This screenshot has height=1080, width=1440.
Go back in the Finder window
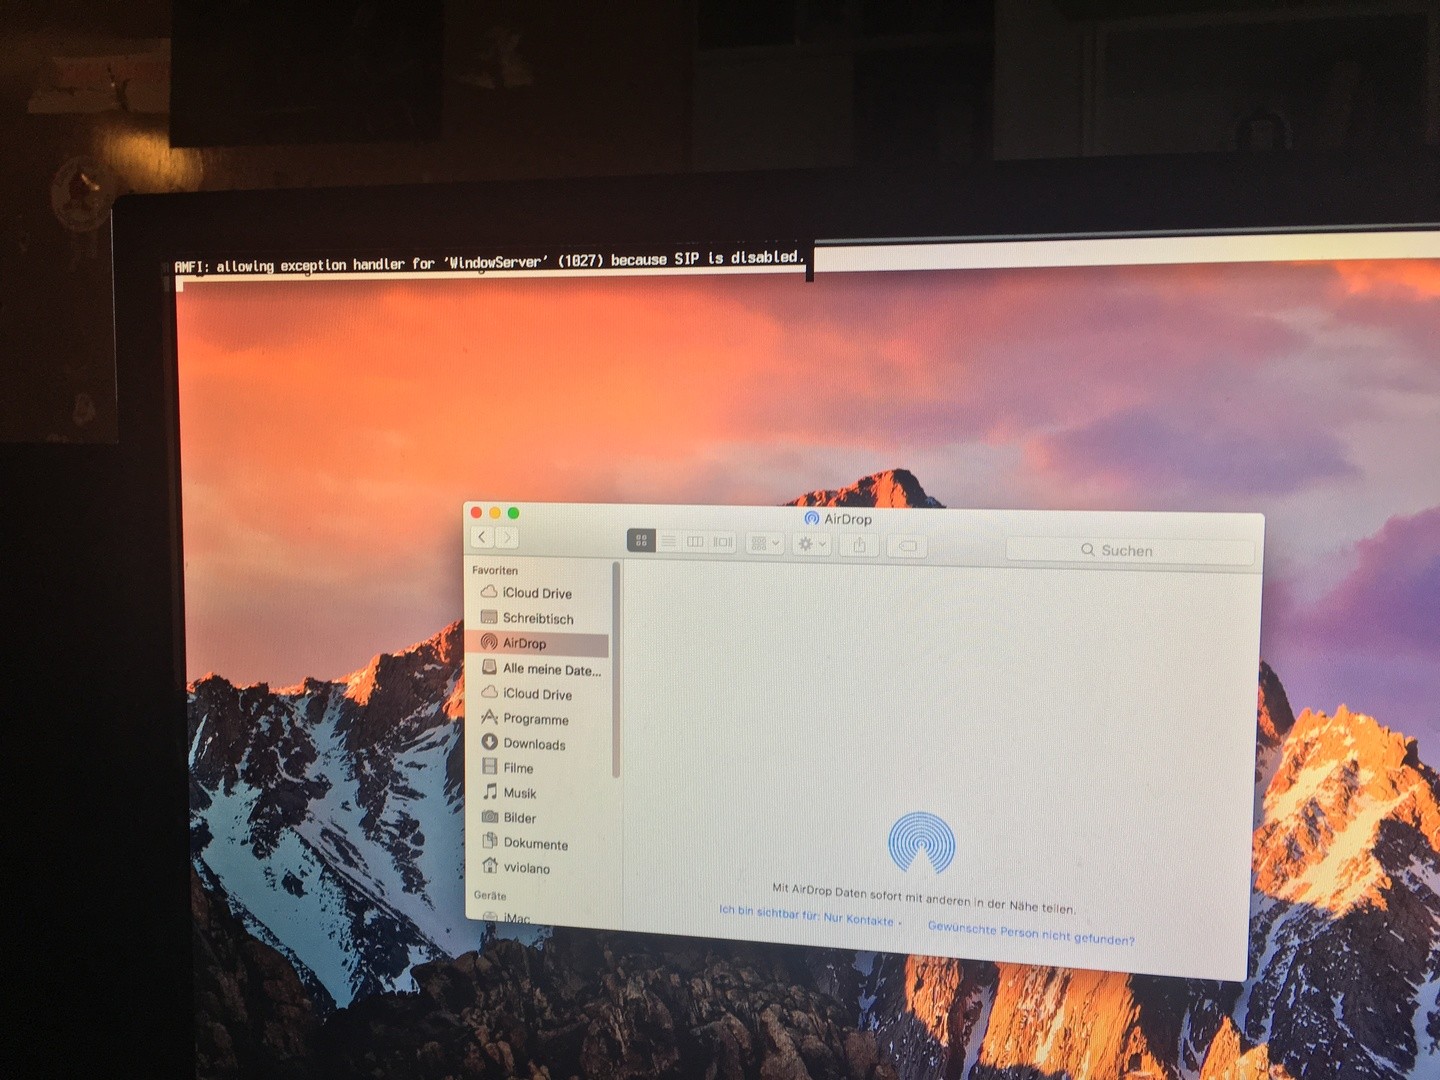click(482, 538)
